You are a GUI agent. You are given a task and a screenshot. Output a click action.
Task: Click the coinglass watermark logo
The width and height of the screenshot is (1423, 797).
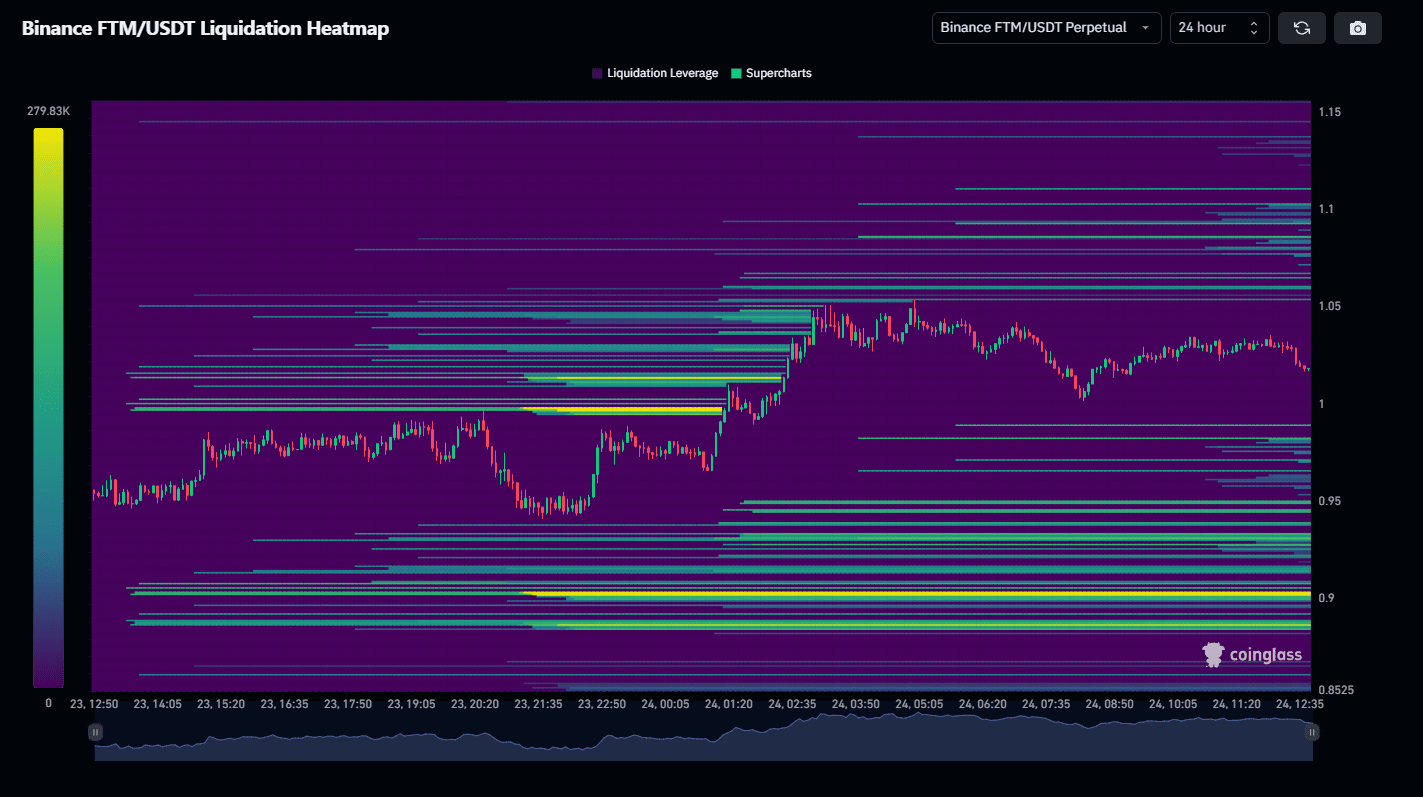point(1252,655)
